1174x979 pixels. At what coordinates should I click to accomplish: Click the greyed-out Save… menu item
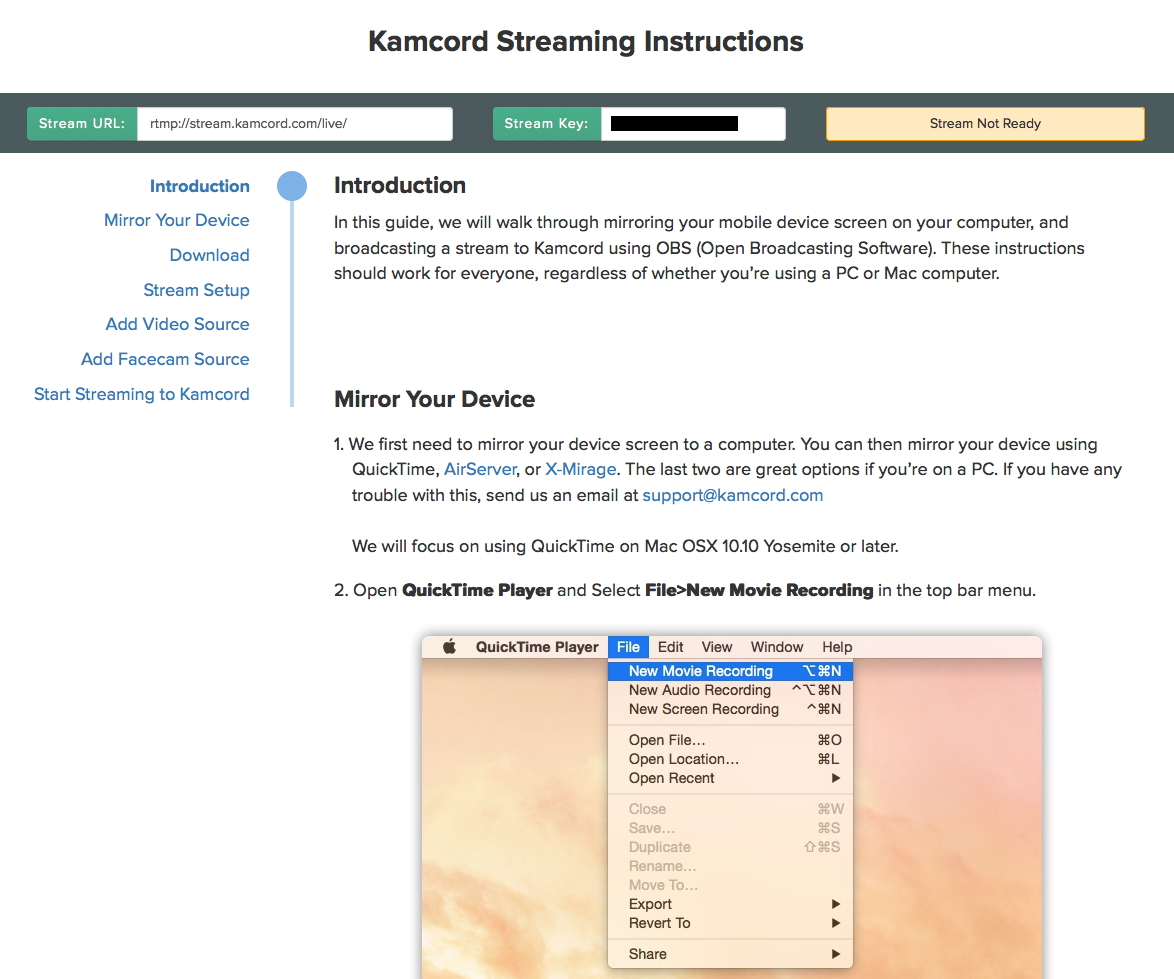click(730, 828)
